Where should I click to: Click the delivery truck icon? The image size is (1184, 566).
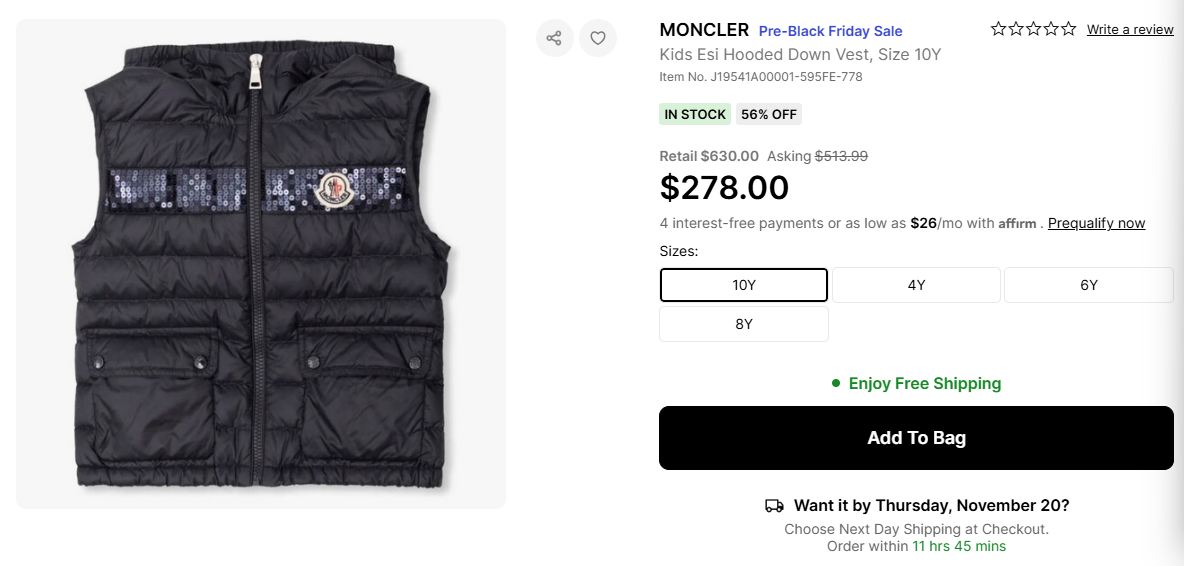[774, 506]
